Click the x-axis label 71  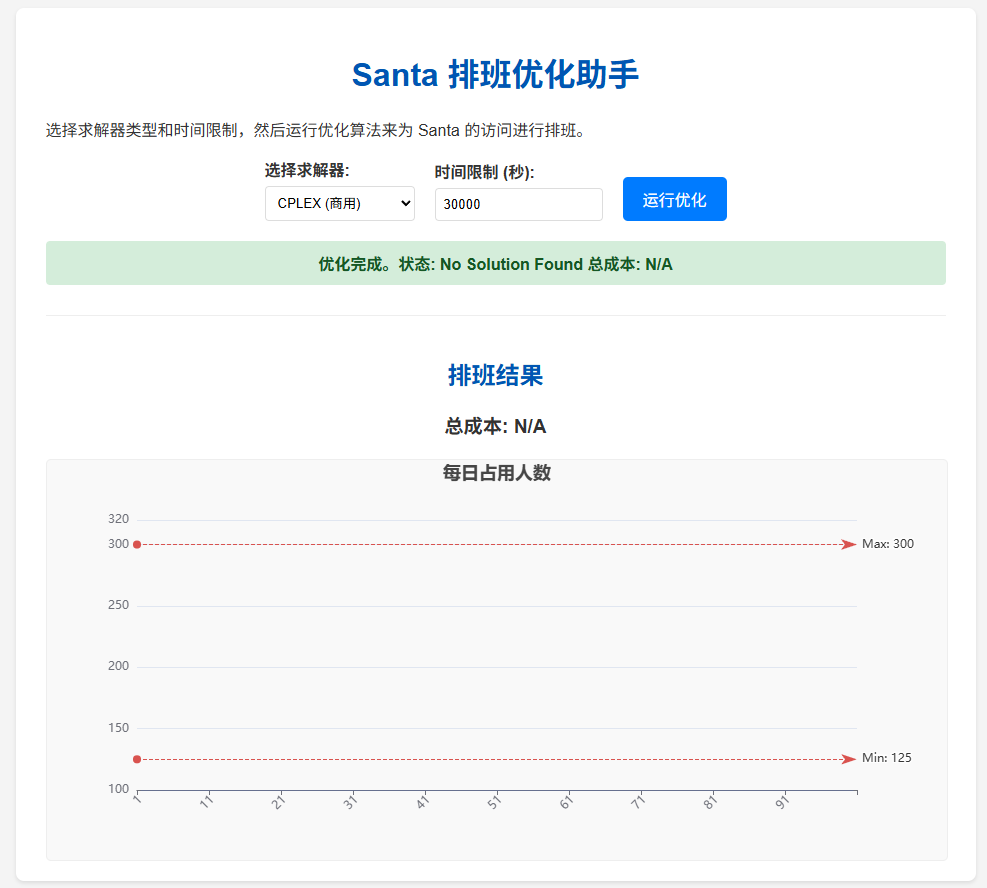638,802
